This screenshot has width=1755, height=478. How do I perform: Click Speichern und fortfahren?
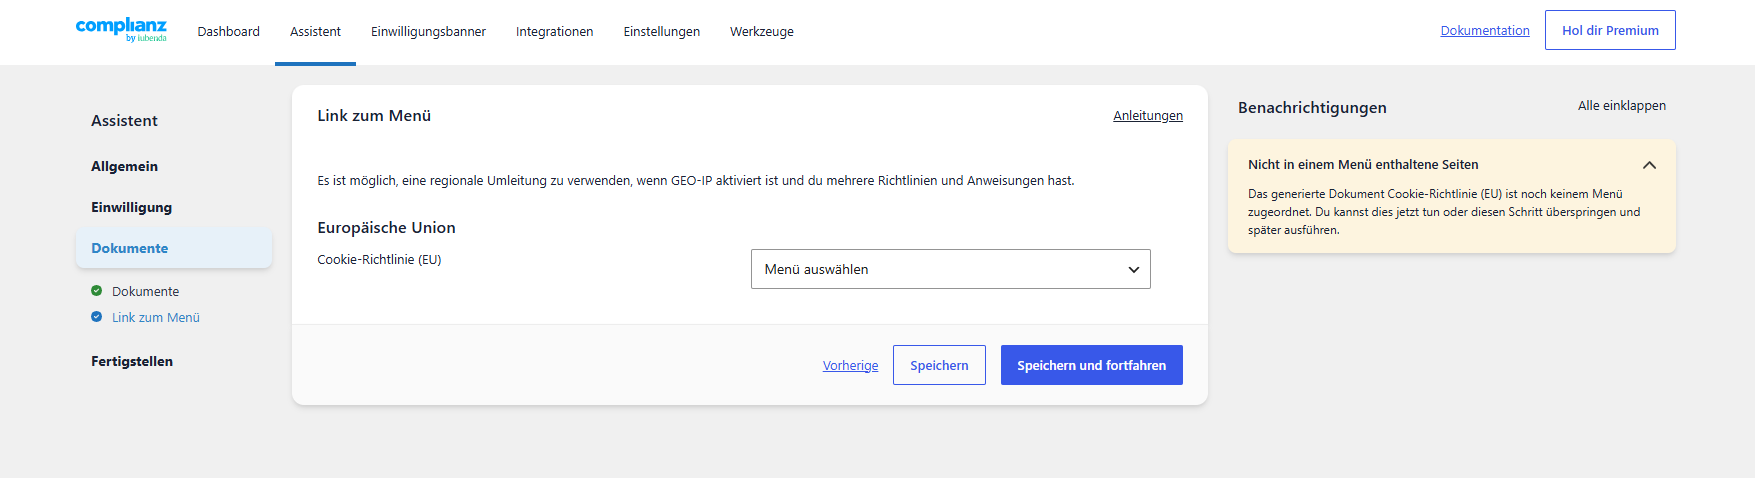1091,365
